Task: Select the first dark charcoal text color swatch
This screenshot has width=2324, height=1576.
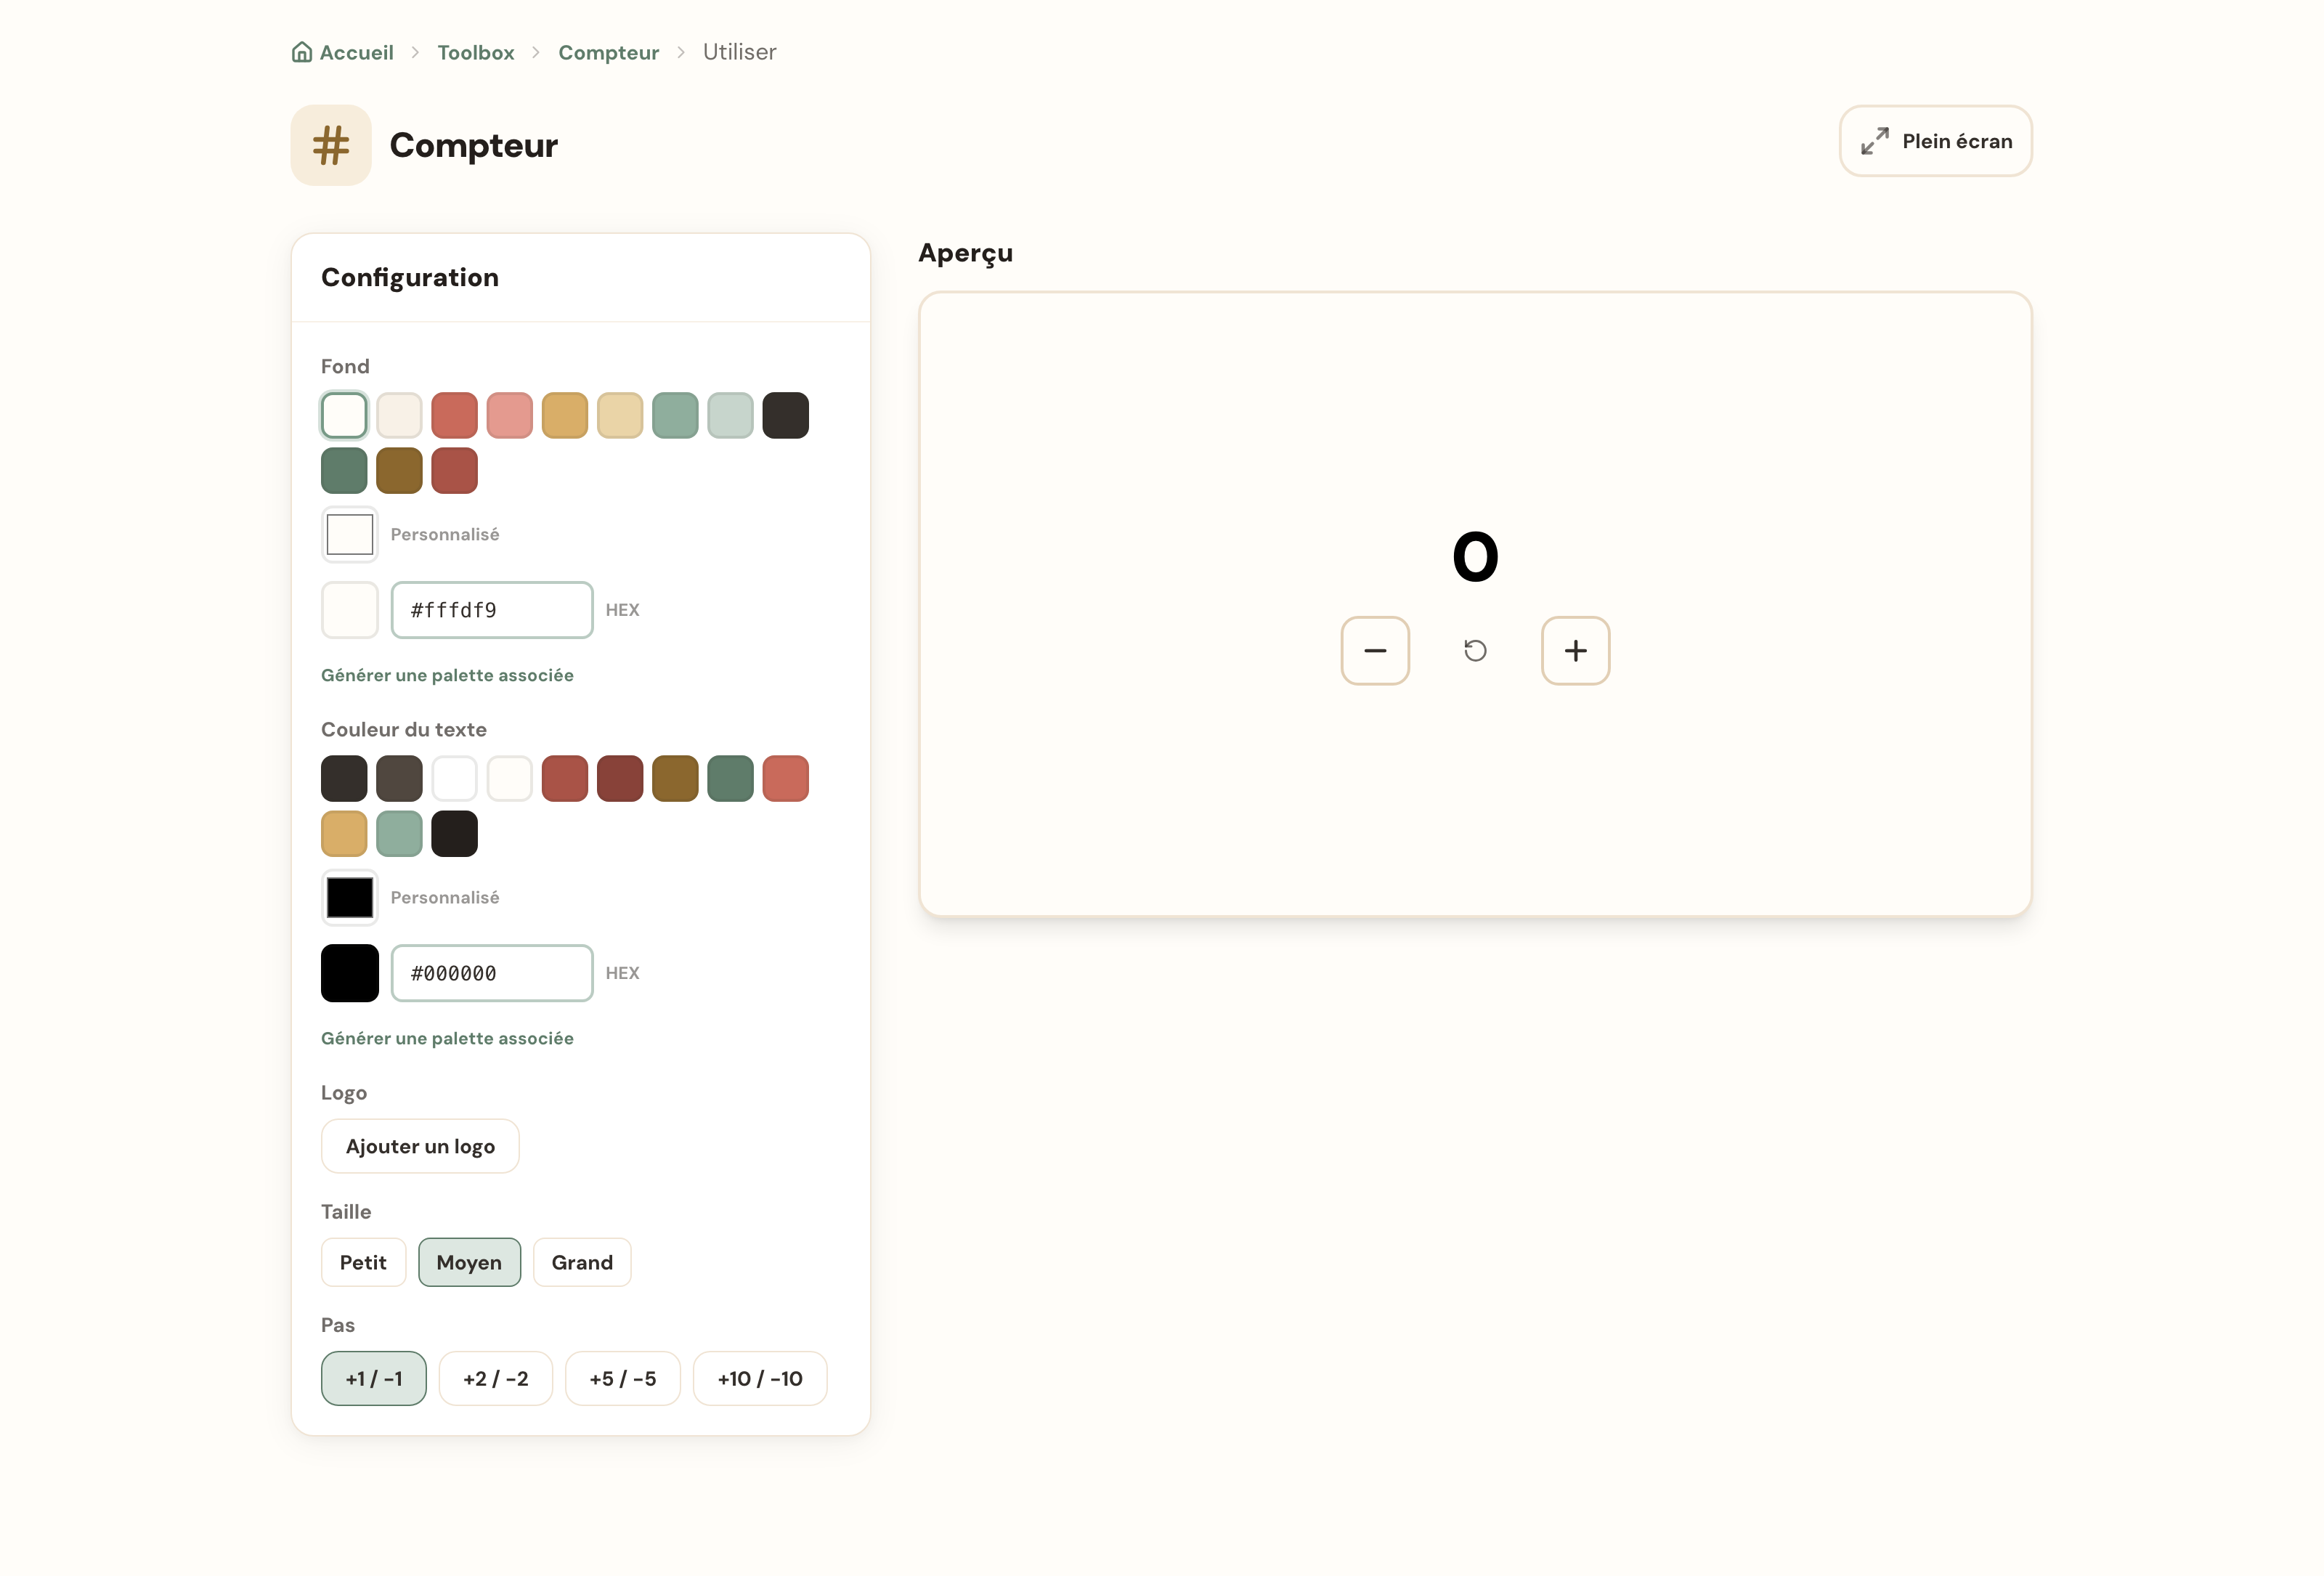Action: 344,778
